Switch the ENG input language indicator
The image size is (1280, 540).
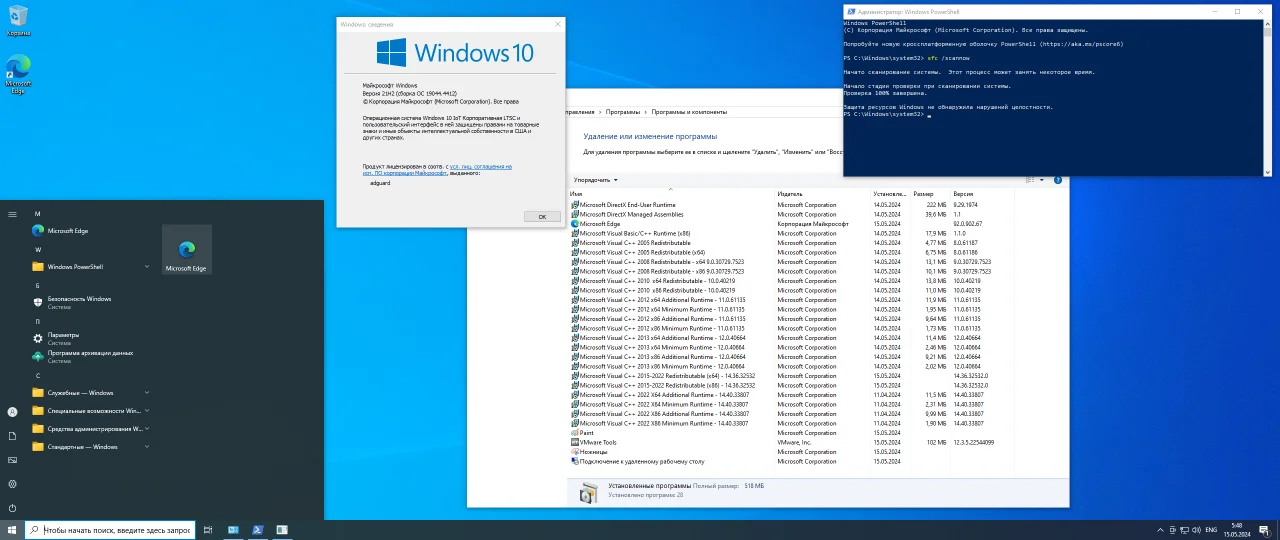[1211, 530]
